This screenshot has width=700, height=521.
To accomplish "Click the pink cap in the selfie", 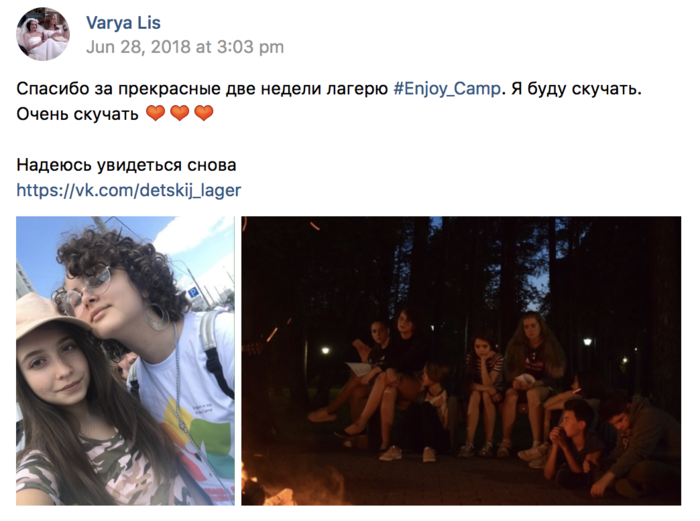I will [x=51, y=315].
